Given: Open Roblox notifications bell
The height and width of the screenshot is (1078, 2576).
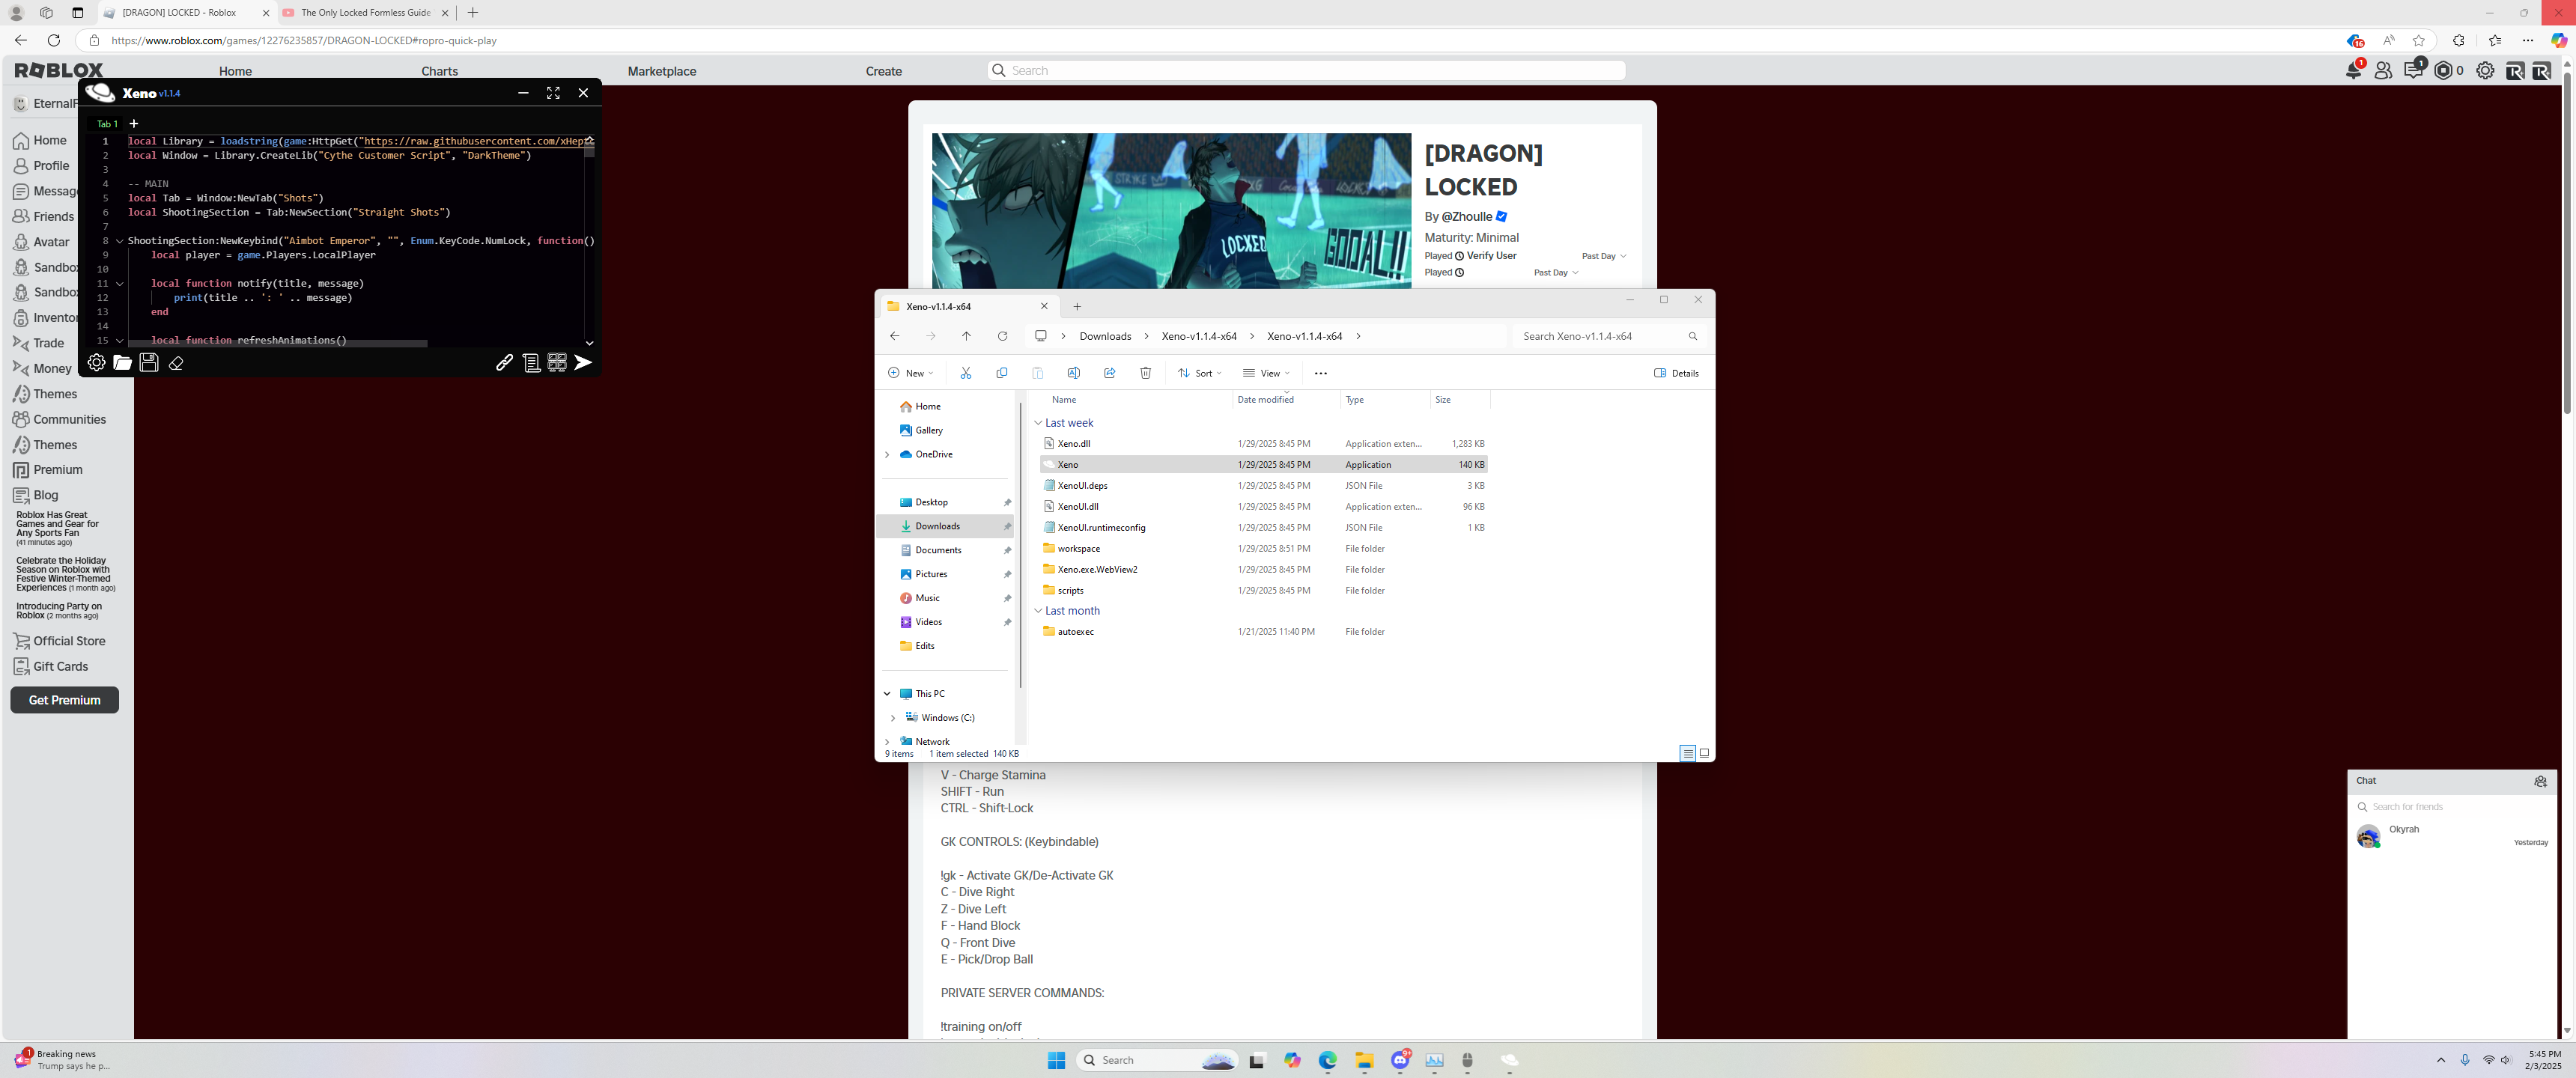Looking at the screenshot, I should (2354, 70).
